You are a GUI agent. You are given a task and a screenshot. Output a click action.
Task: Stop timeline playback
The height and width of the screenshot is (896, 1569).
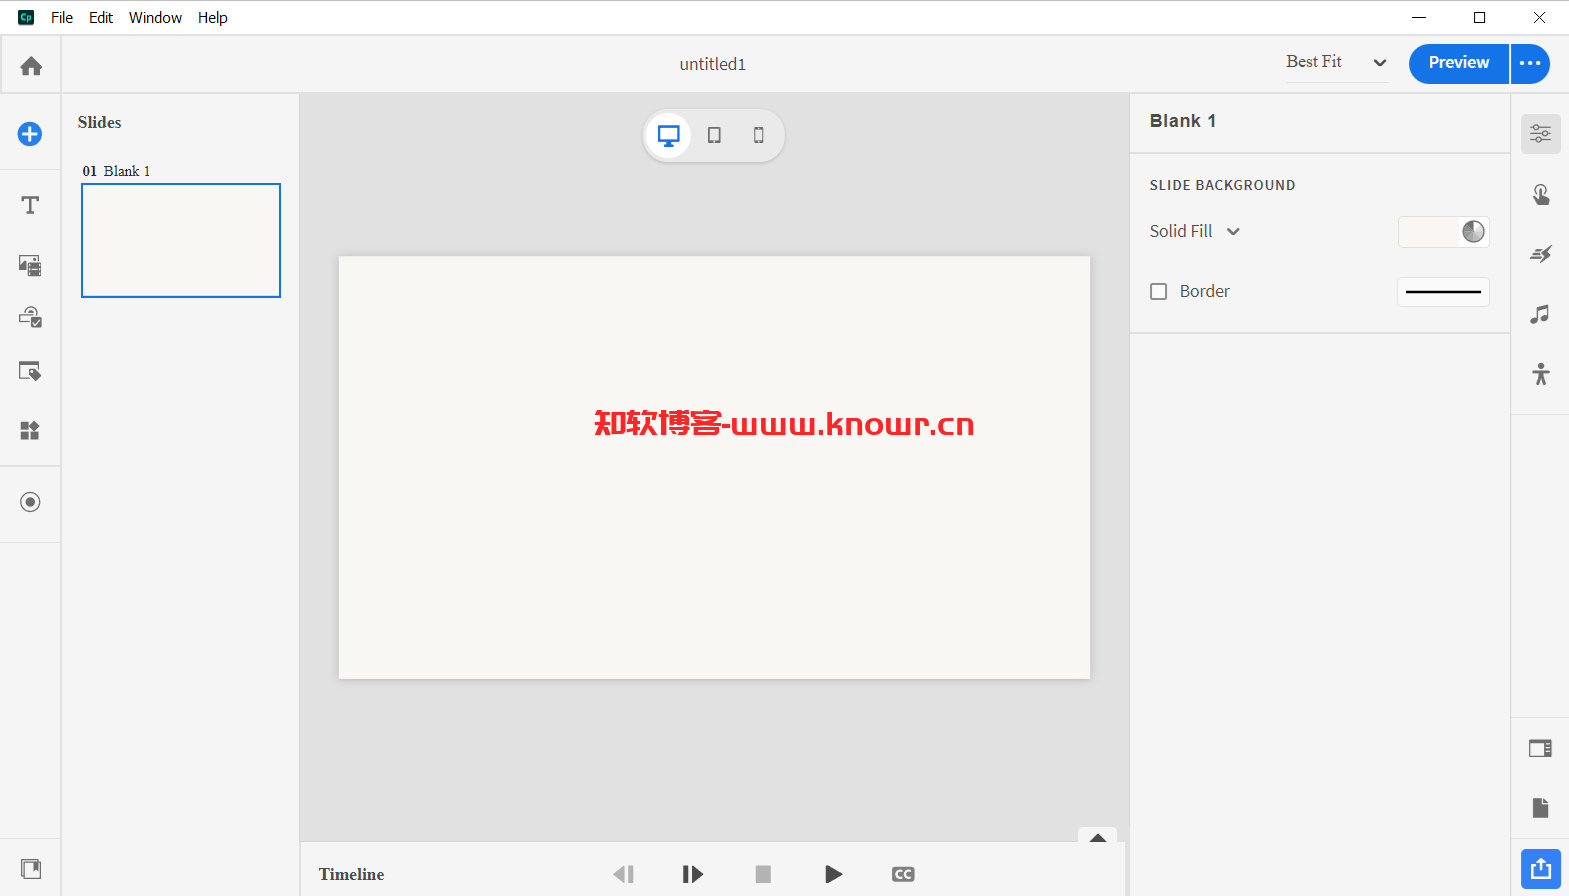(x=763, y=874)
